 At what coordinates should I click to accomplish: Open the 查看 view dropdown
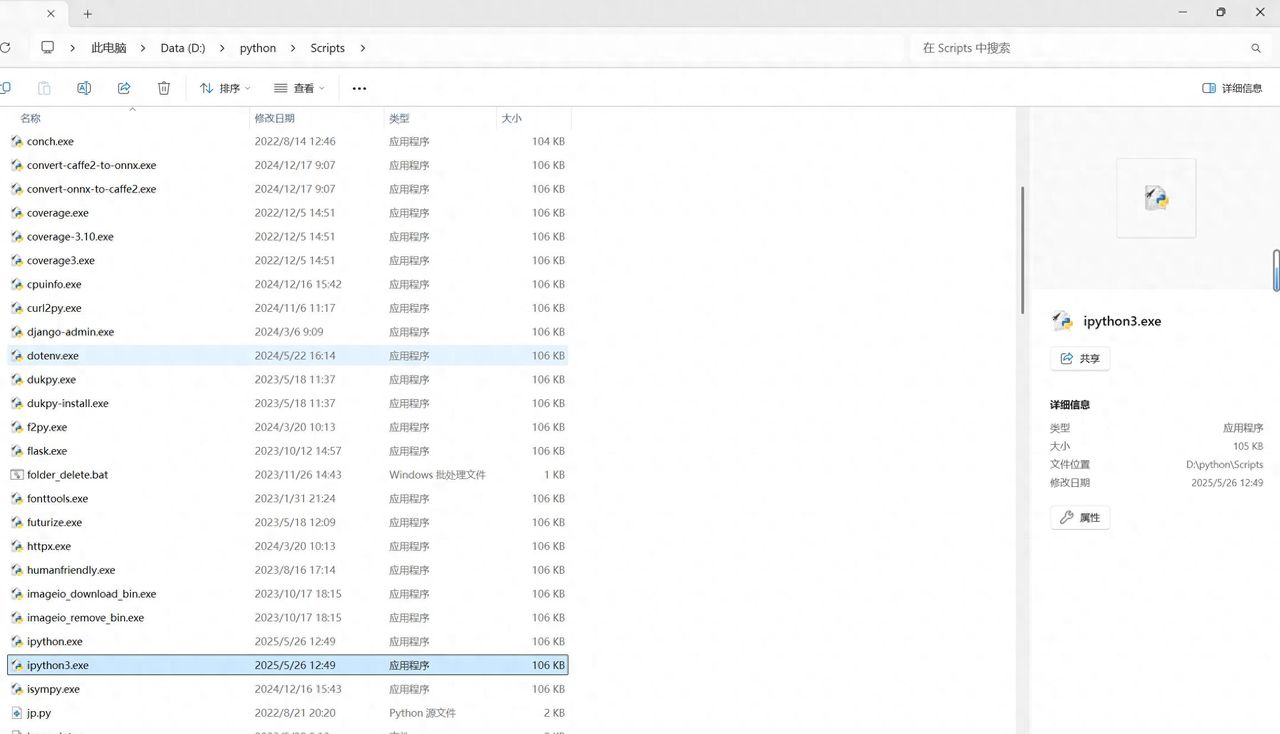tap(300, 88)
